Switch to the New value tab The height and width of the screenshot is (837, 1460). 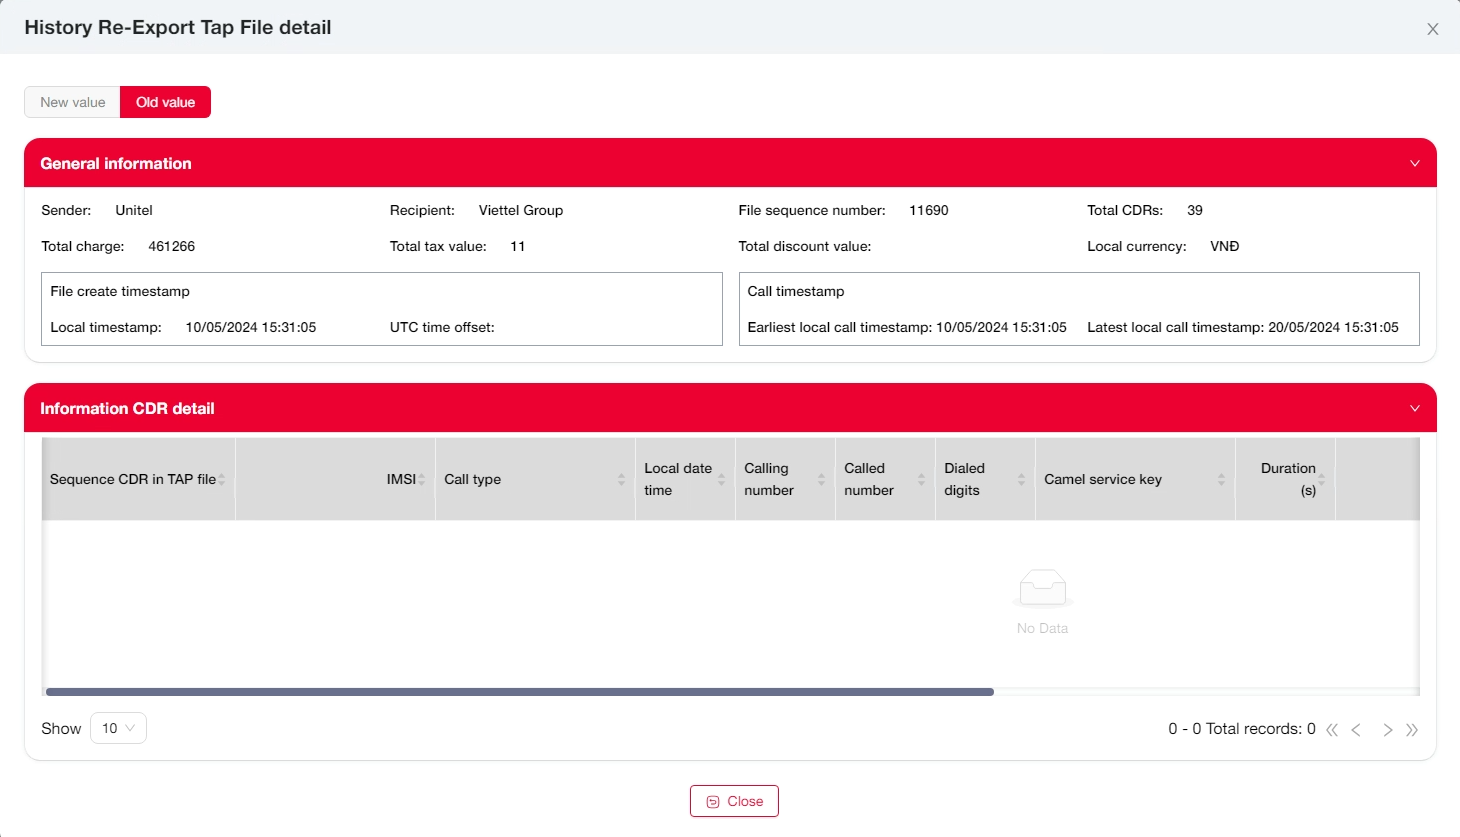coord(72,102)
